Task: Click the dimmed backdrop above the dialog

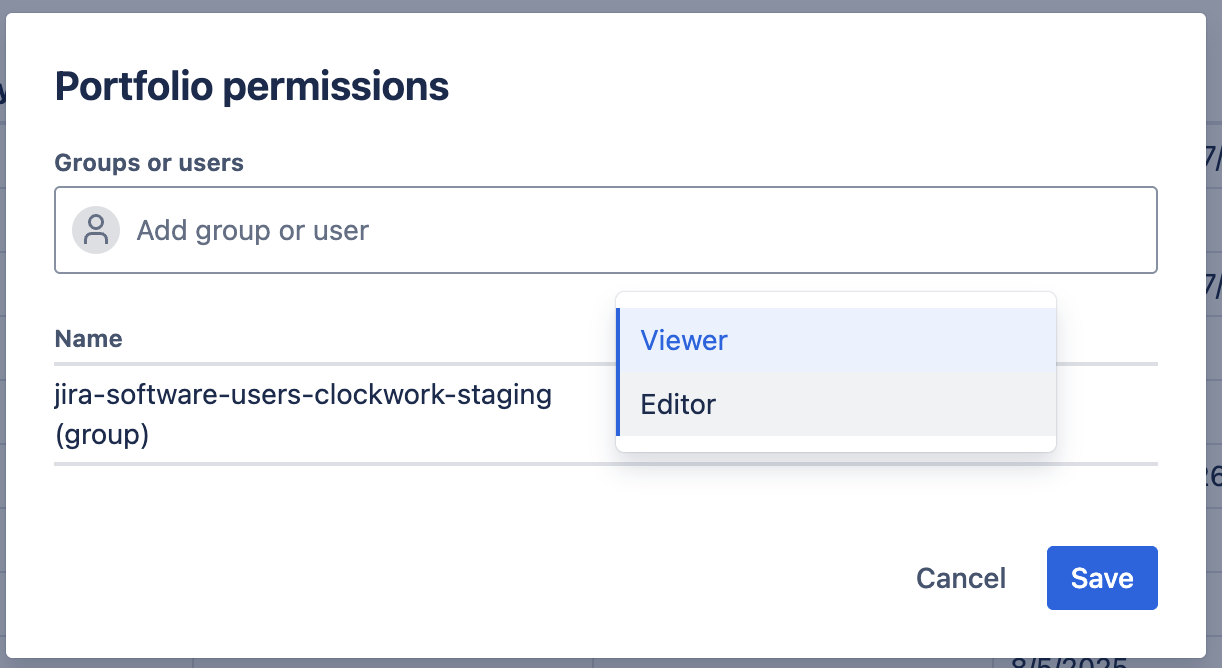Action: (600, 5)
